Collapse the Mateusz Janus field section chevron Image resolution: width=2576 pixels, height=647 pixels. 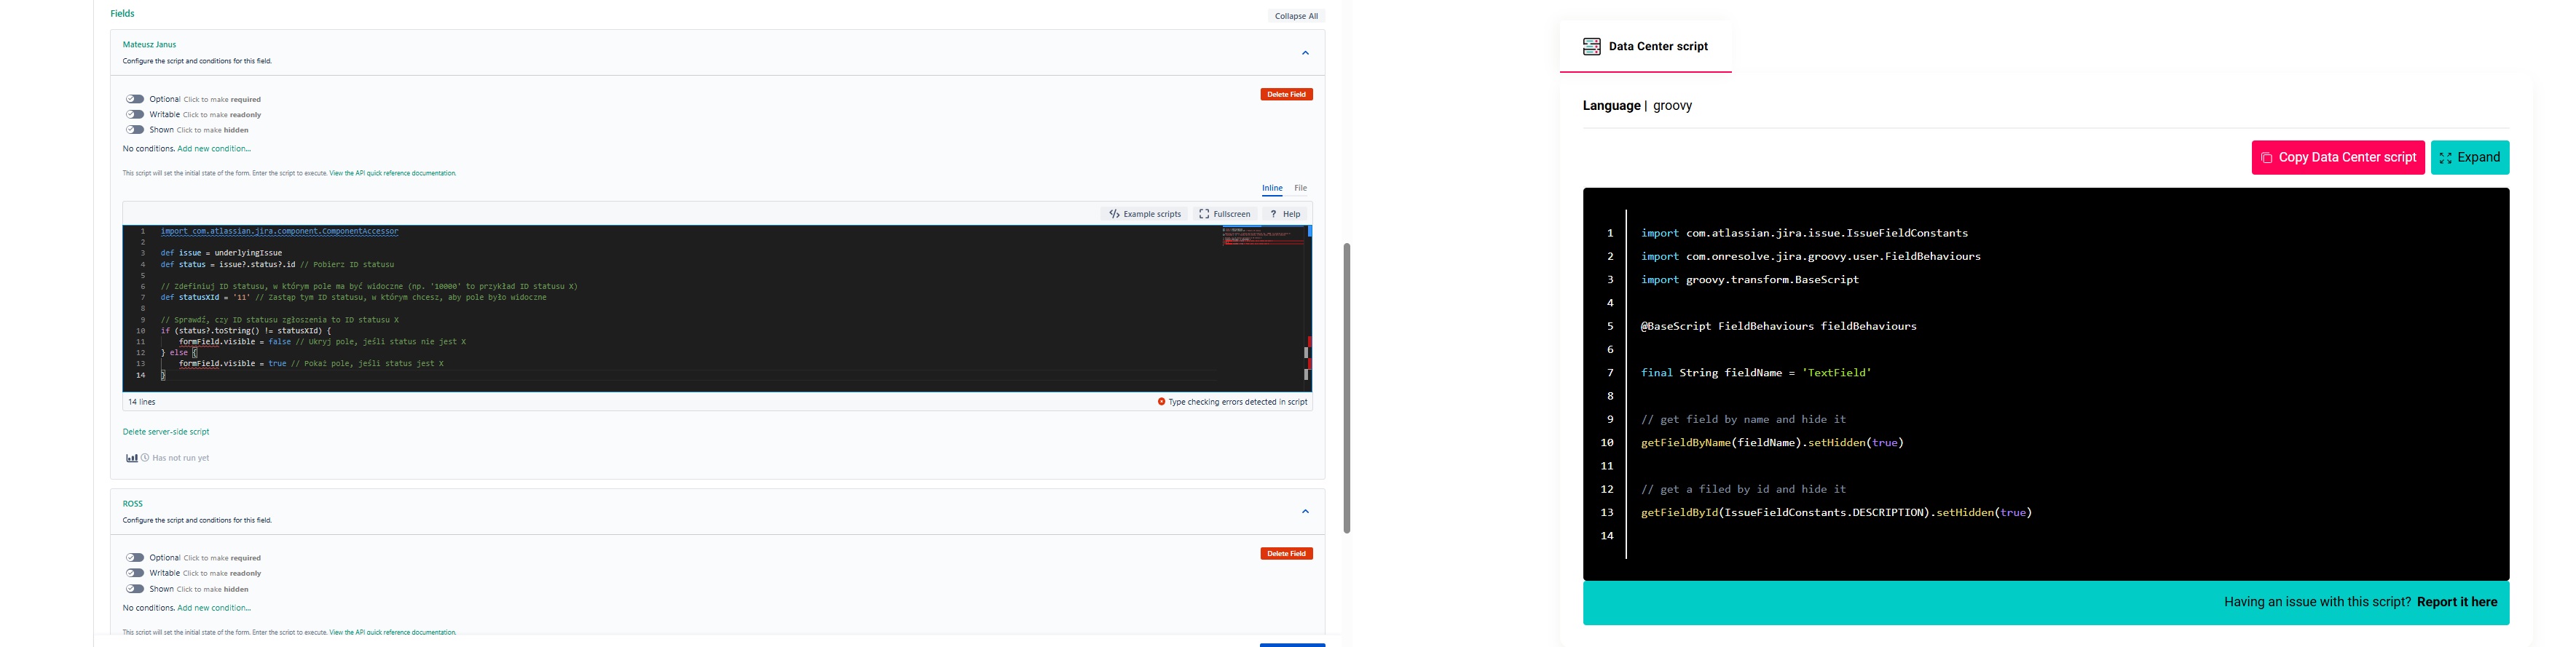[x=1305, y=53]
